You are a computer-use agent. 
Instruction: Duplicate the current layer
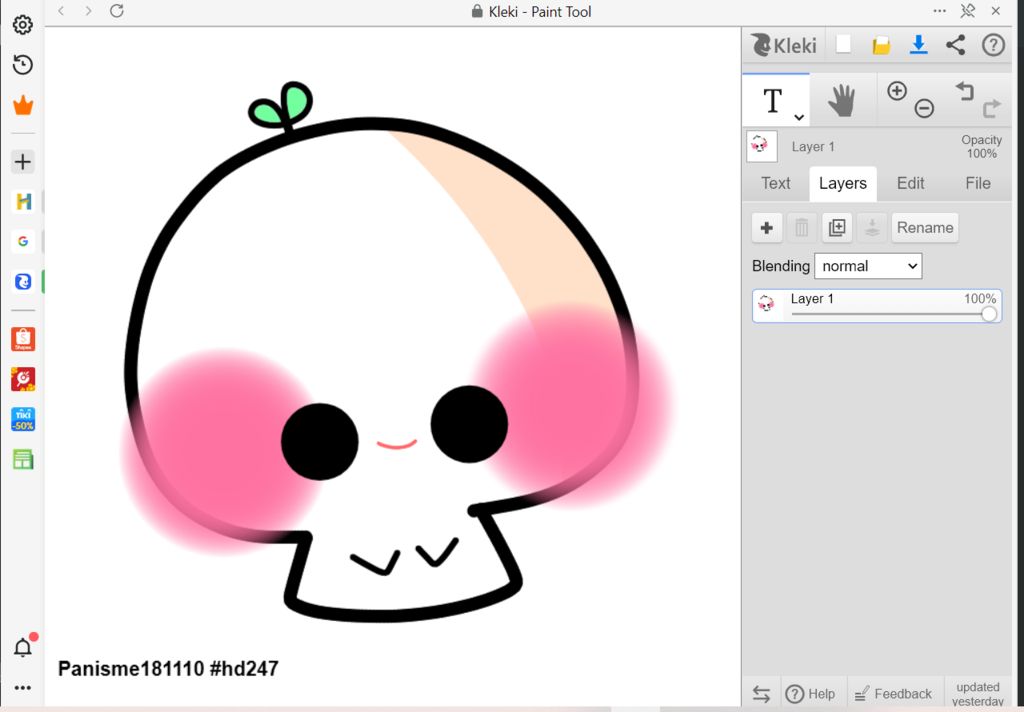click(x=837, y=228)
